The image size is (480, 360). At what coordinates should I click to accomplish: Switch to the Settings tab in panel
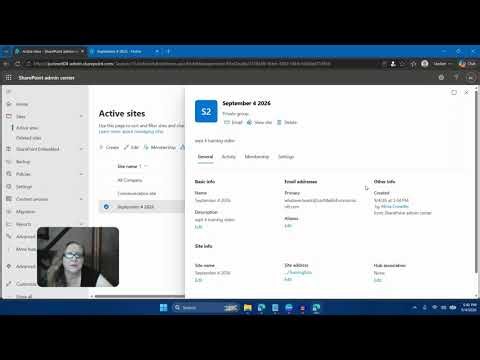[286, 157]
